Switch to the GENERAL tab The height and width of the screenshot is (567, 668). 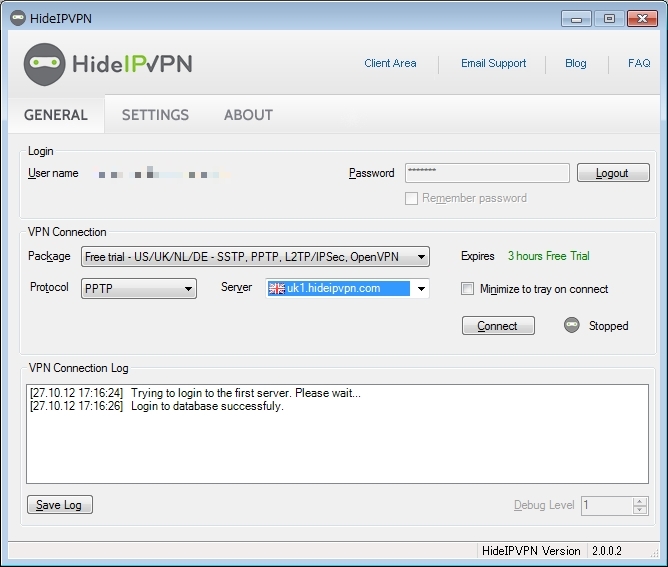[x=56, y=115]
